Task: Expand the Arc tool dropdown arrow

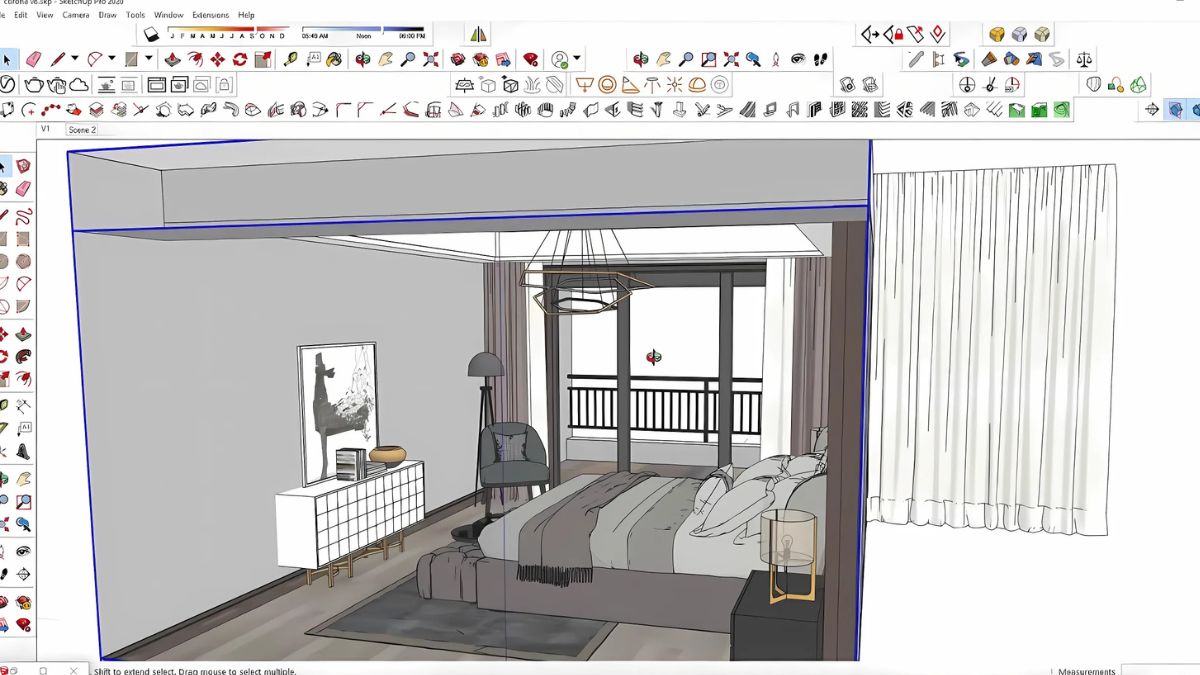Action: point(110,59)
